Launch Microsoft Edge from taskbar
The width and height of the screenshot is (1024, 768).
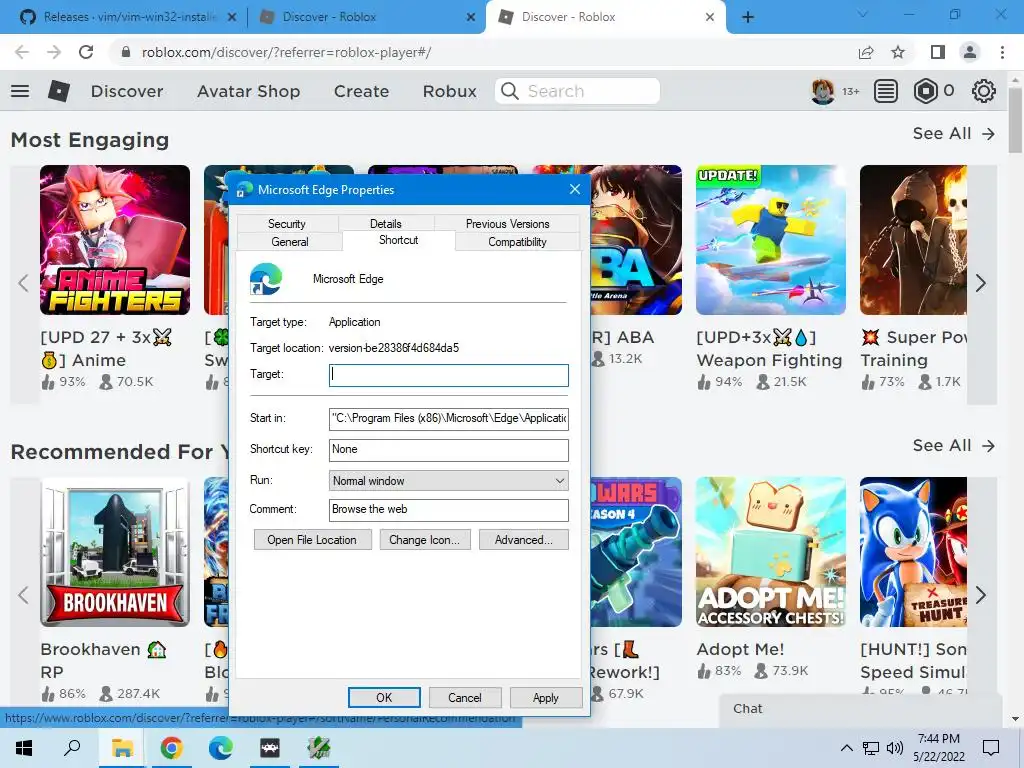pyautogui.click(x=221, y=748)
